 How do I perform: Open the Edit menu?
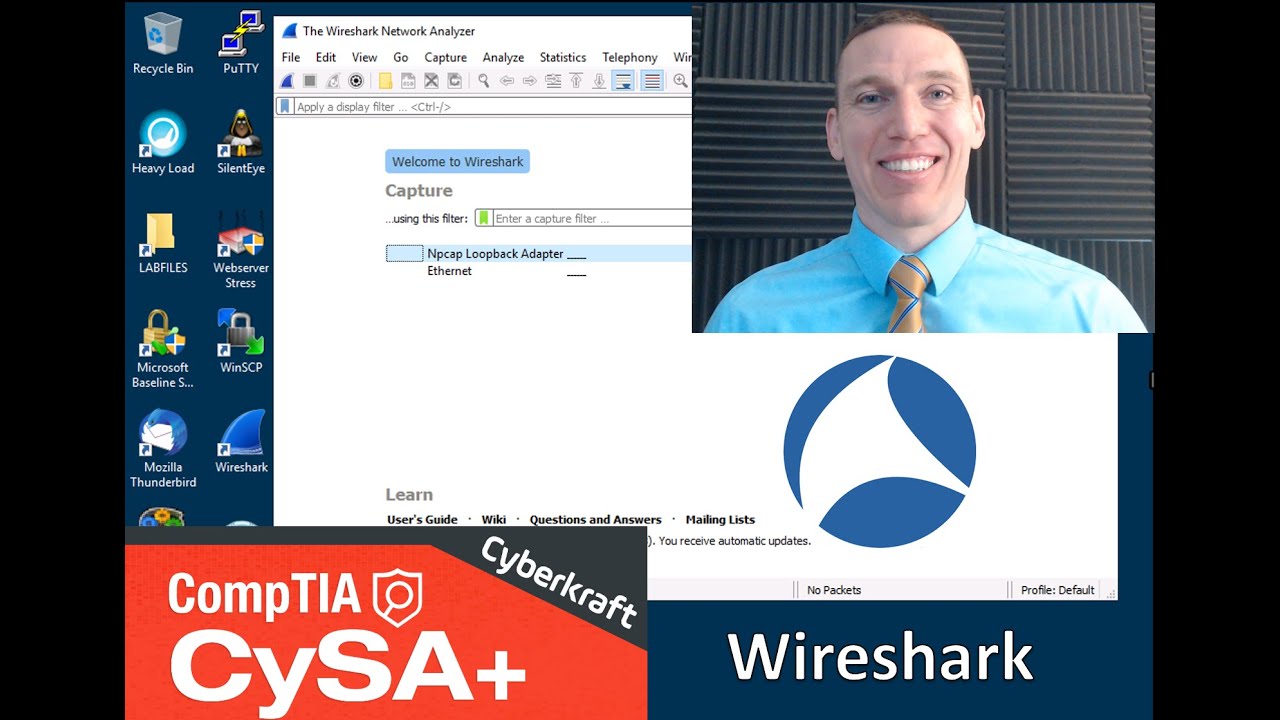326,57
